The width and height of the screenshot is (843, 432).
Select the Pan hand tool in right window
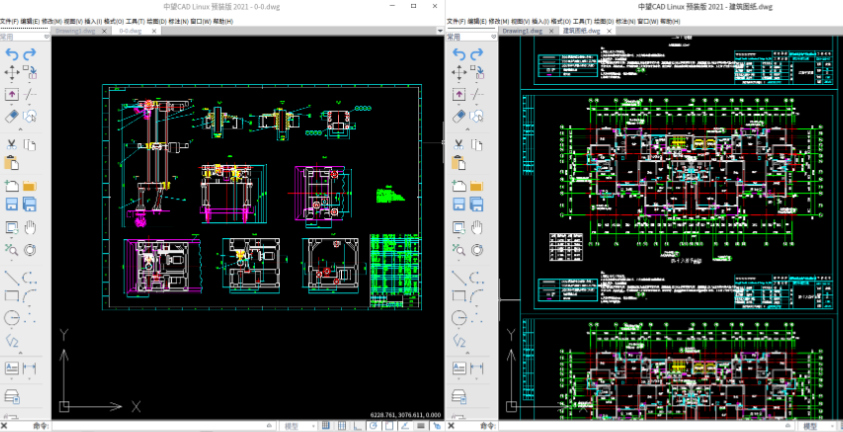(478, 228)
